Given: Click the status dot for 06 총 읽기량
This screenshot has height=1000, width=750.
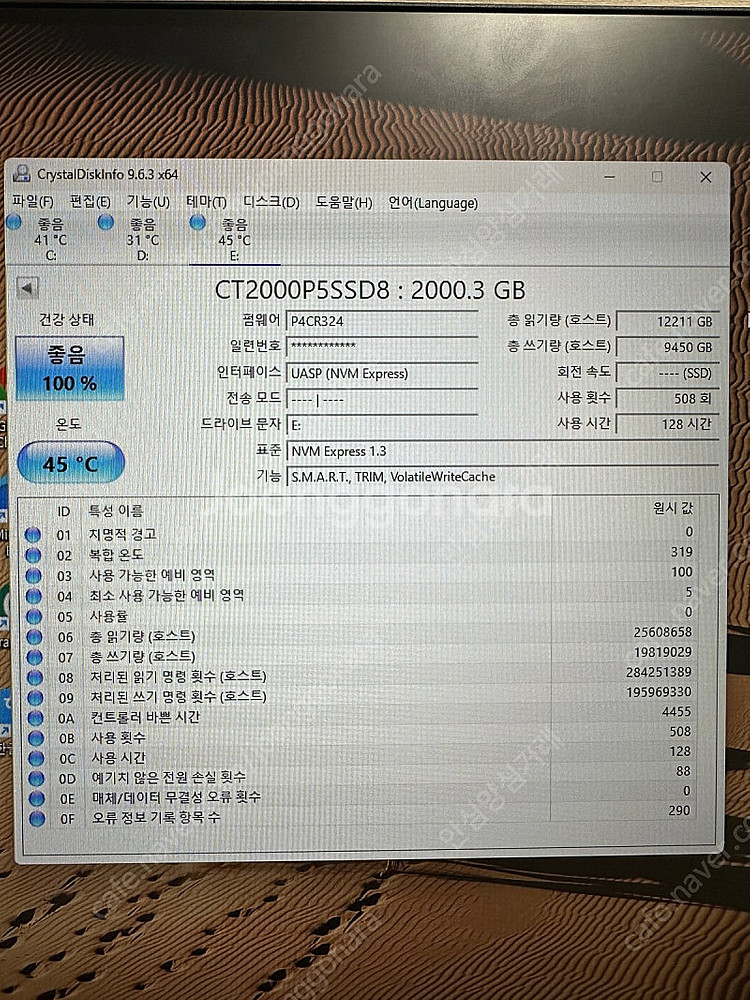Looking at the screenshot, I should click(34, 637).
